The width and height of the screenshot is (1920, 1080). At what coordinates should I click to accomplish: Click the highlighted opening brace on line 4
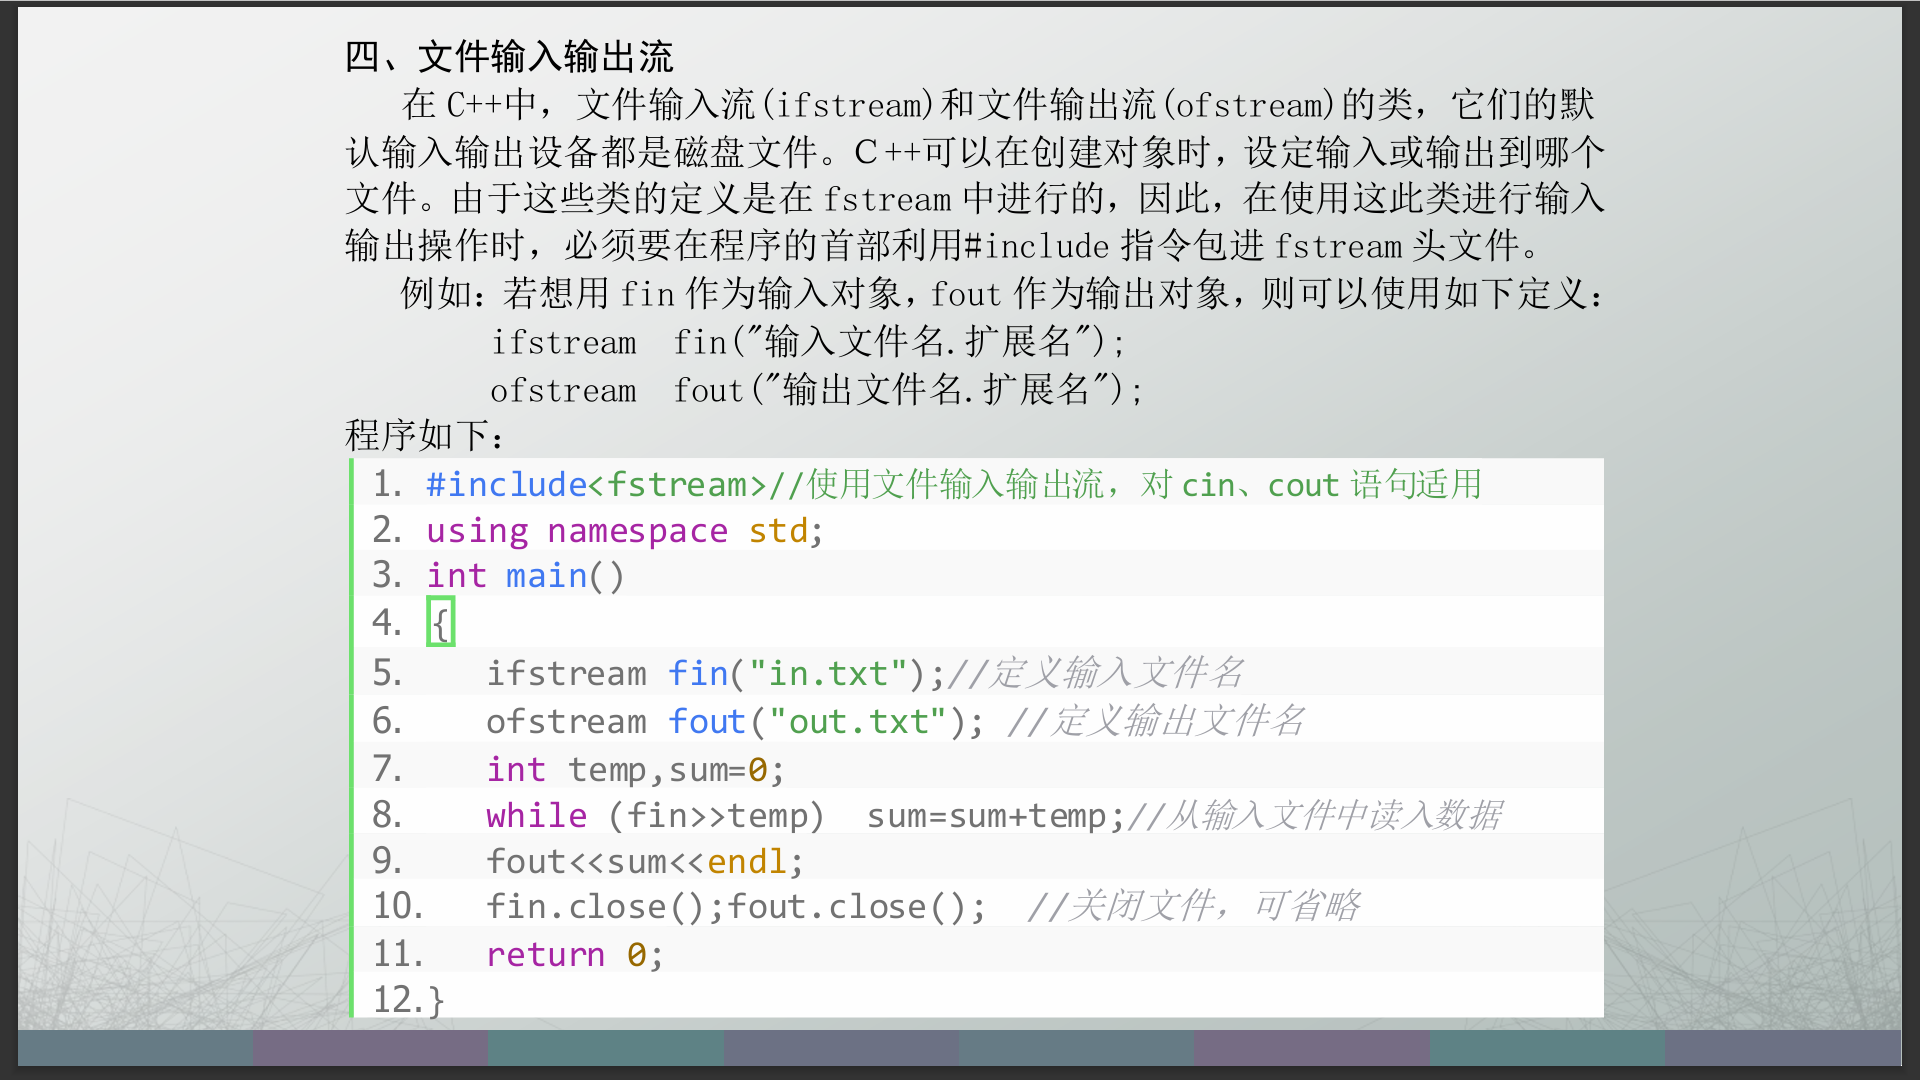point(440,622)
